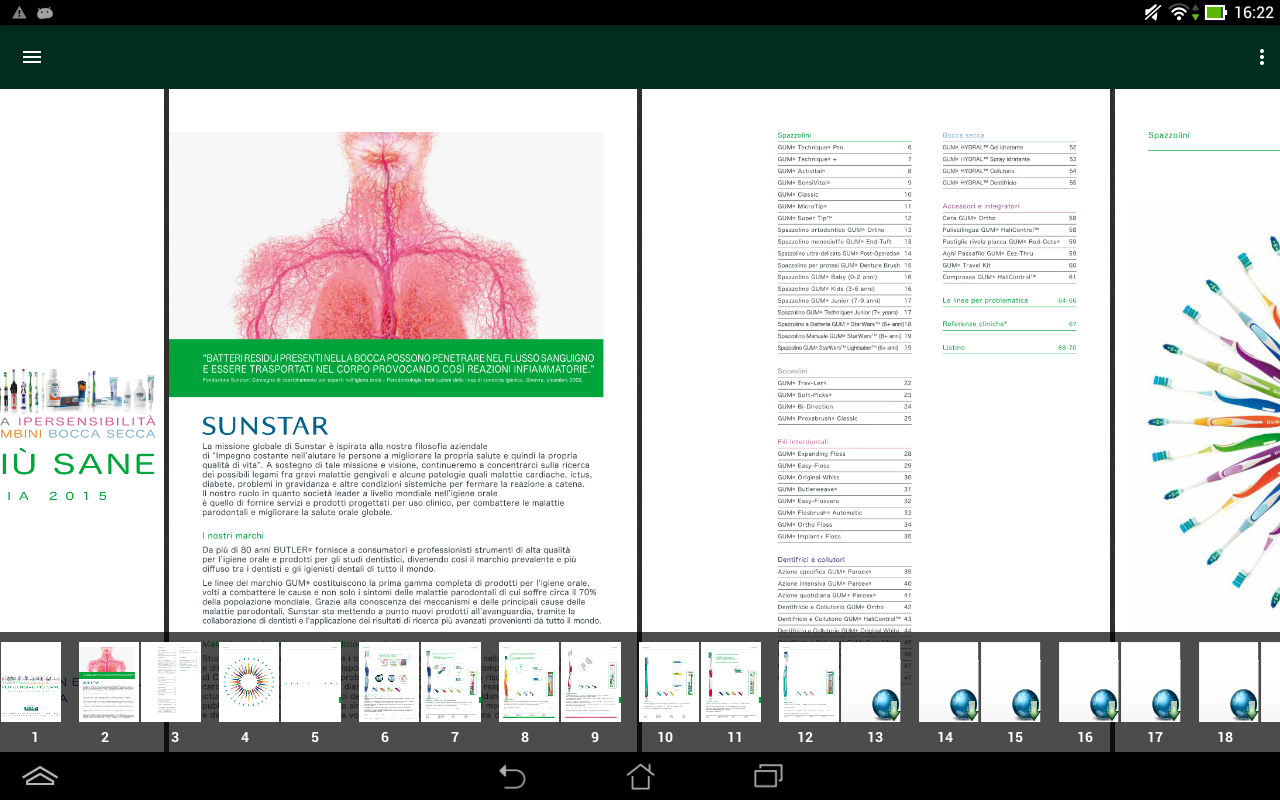
Task: Click the 'Listino' index entry
Action: [x=1009, y=348]
